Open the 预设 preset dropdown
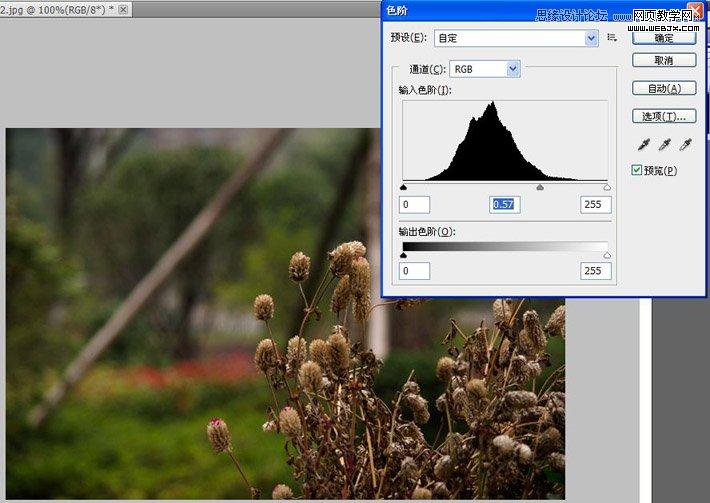 [x=516, y=38]
